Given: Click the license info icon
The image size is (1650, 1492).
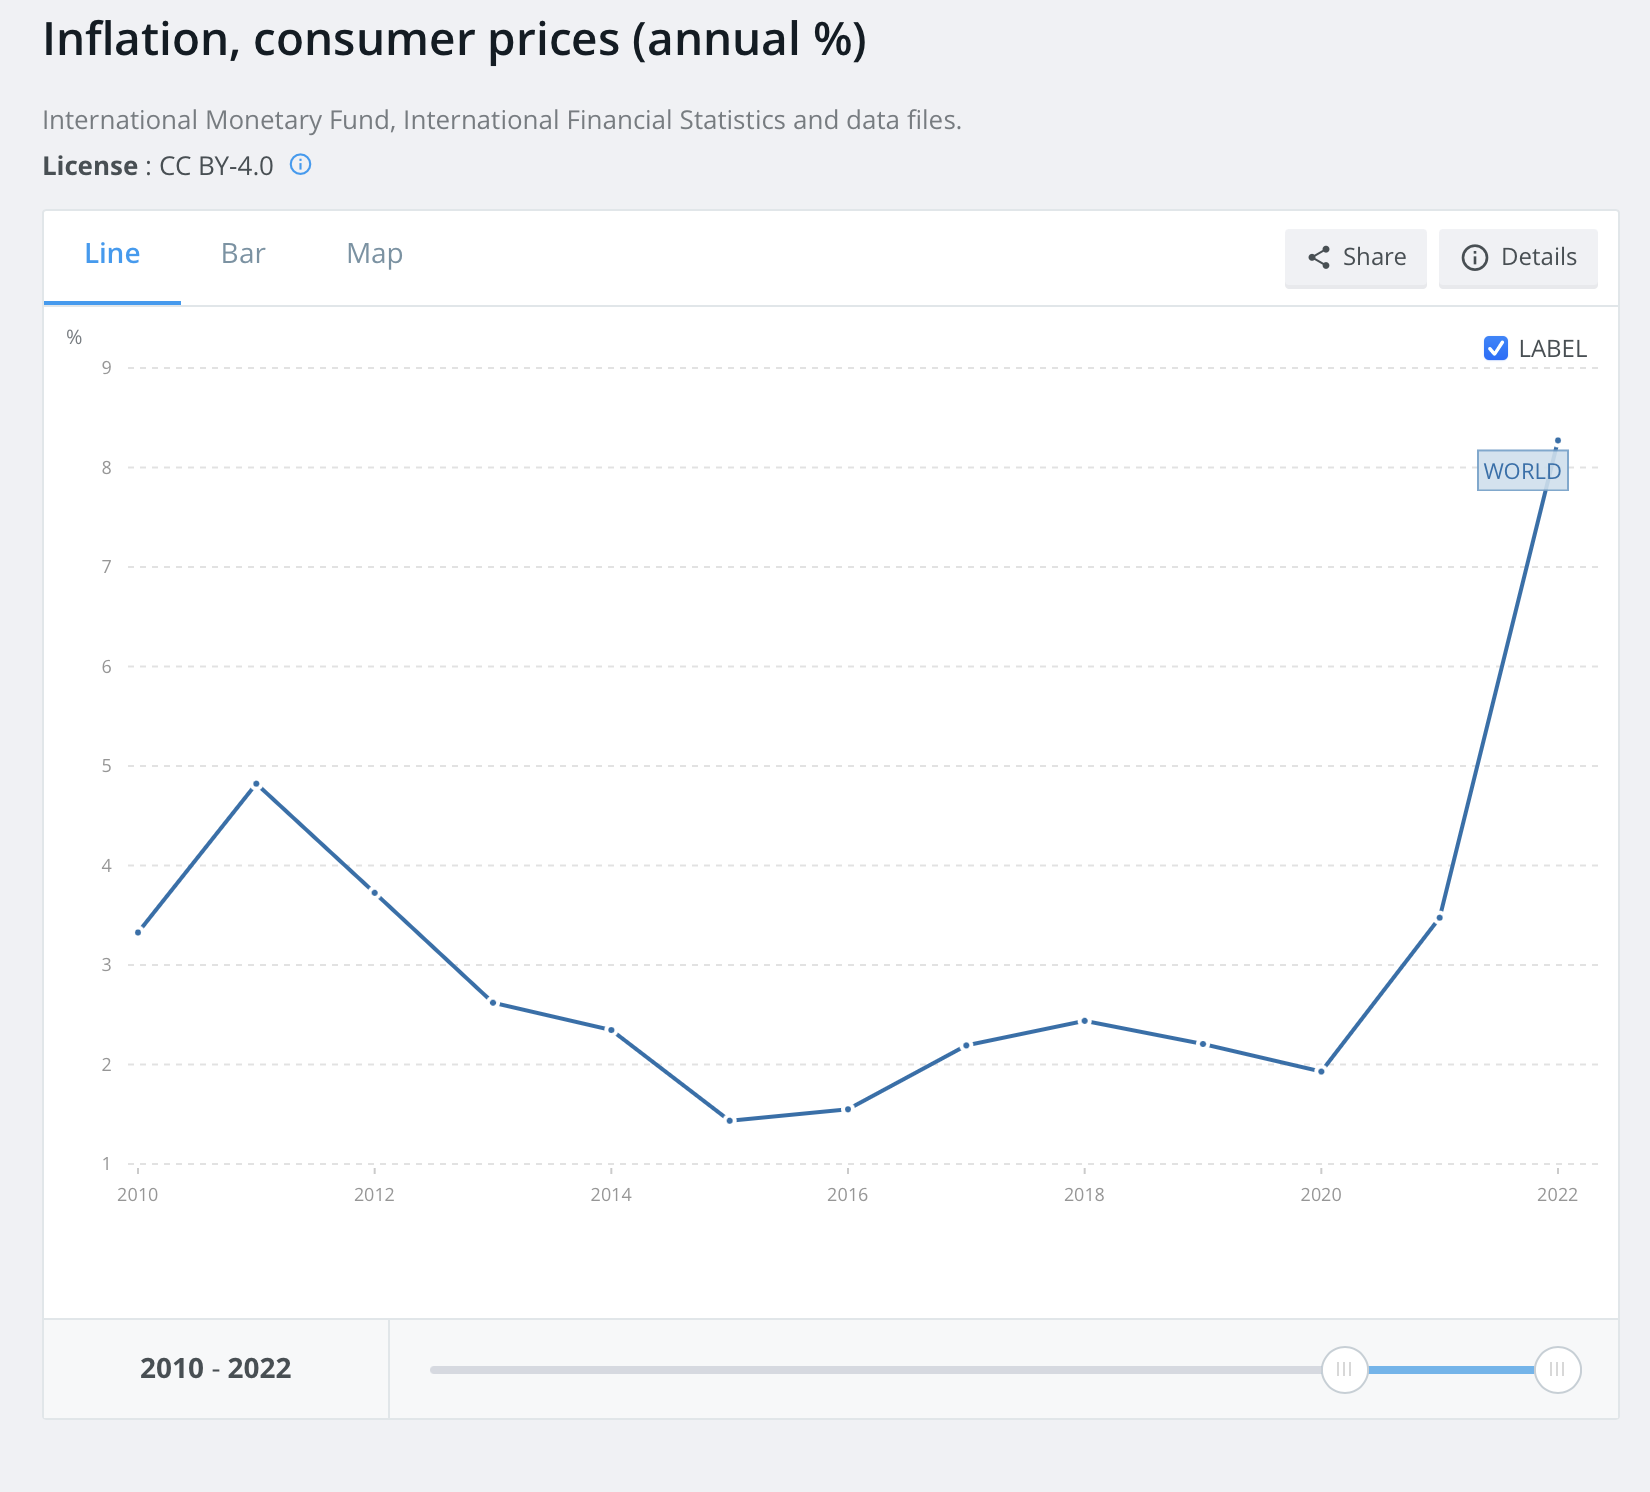Looking at the screenshot, I should pyautogui.click(x=300, y=165).
